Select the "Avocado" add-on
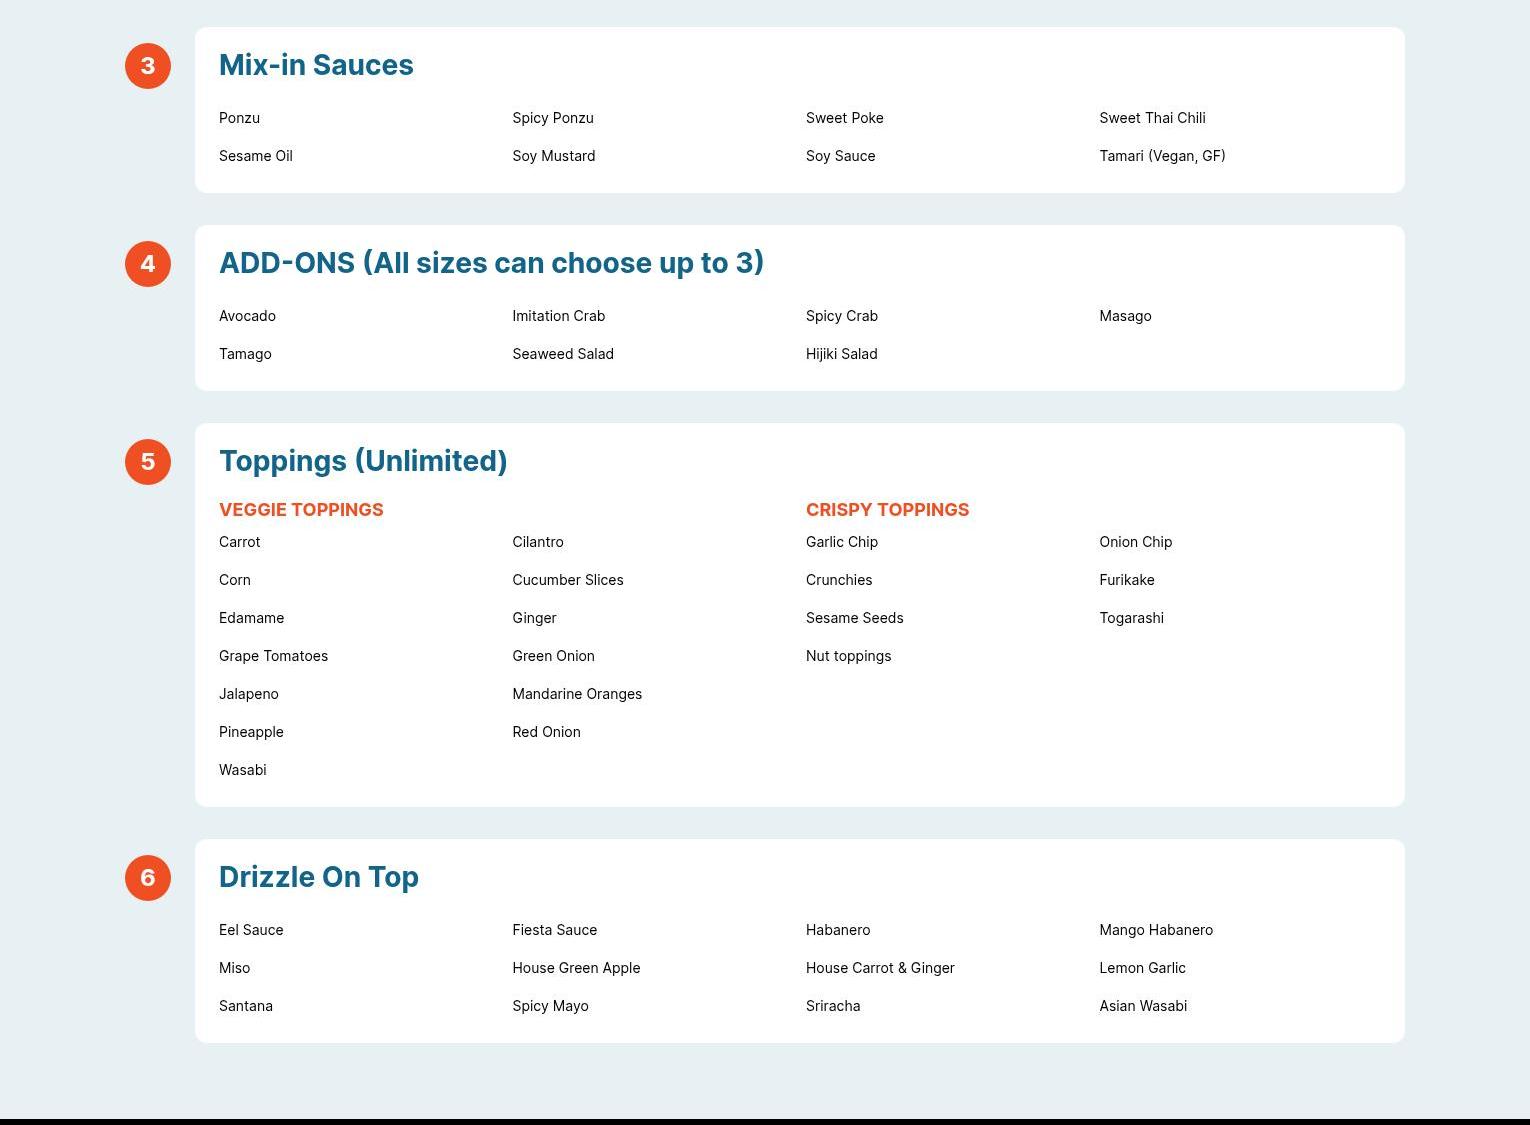Screen dimensions: 1530x1125 tap(247, 316)
